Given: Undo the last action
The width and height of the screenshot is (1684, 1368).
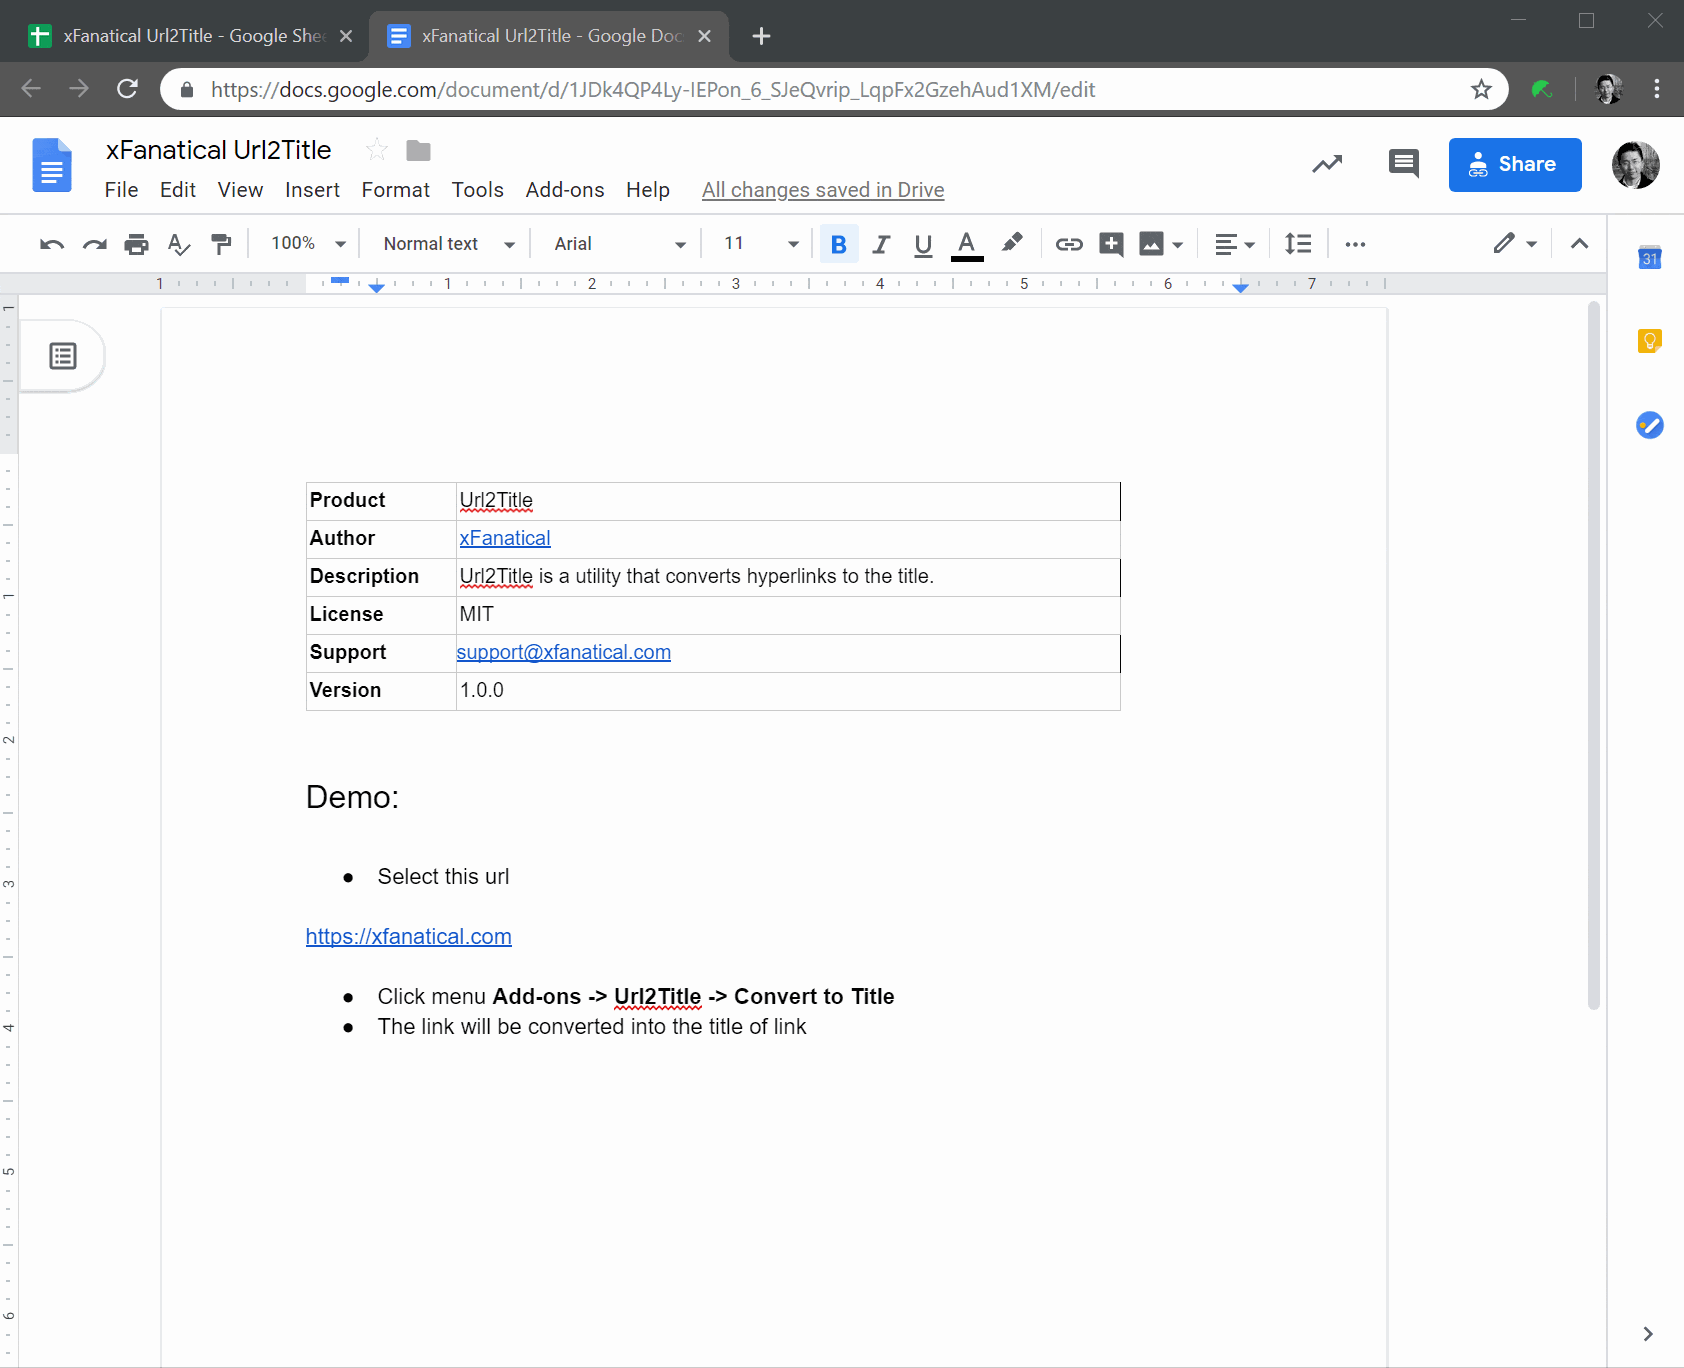Looking at the screenshot, I should click(50, 243).
